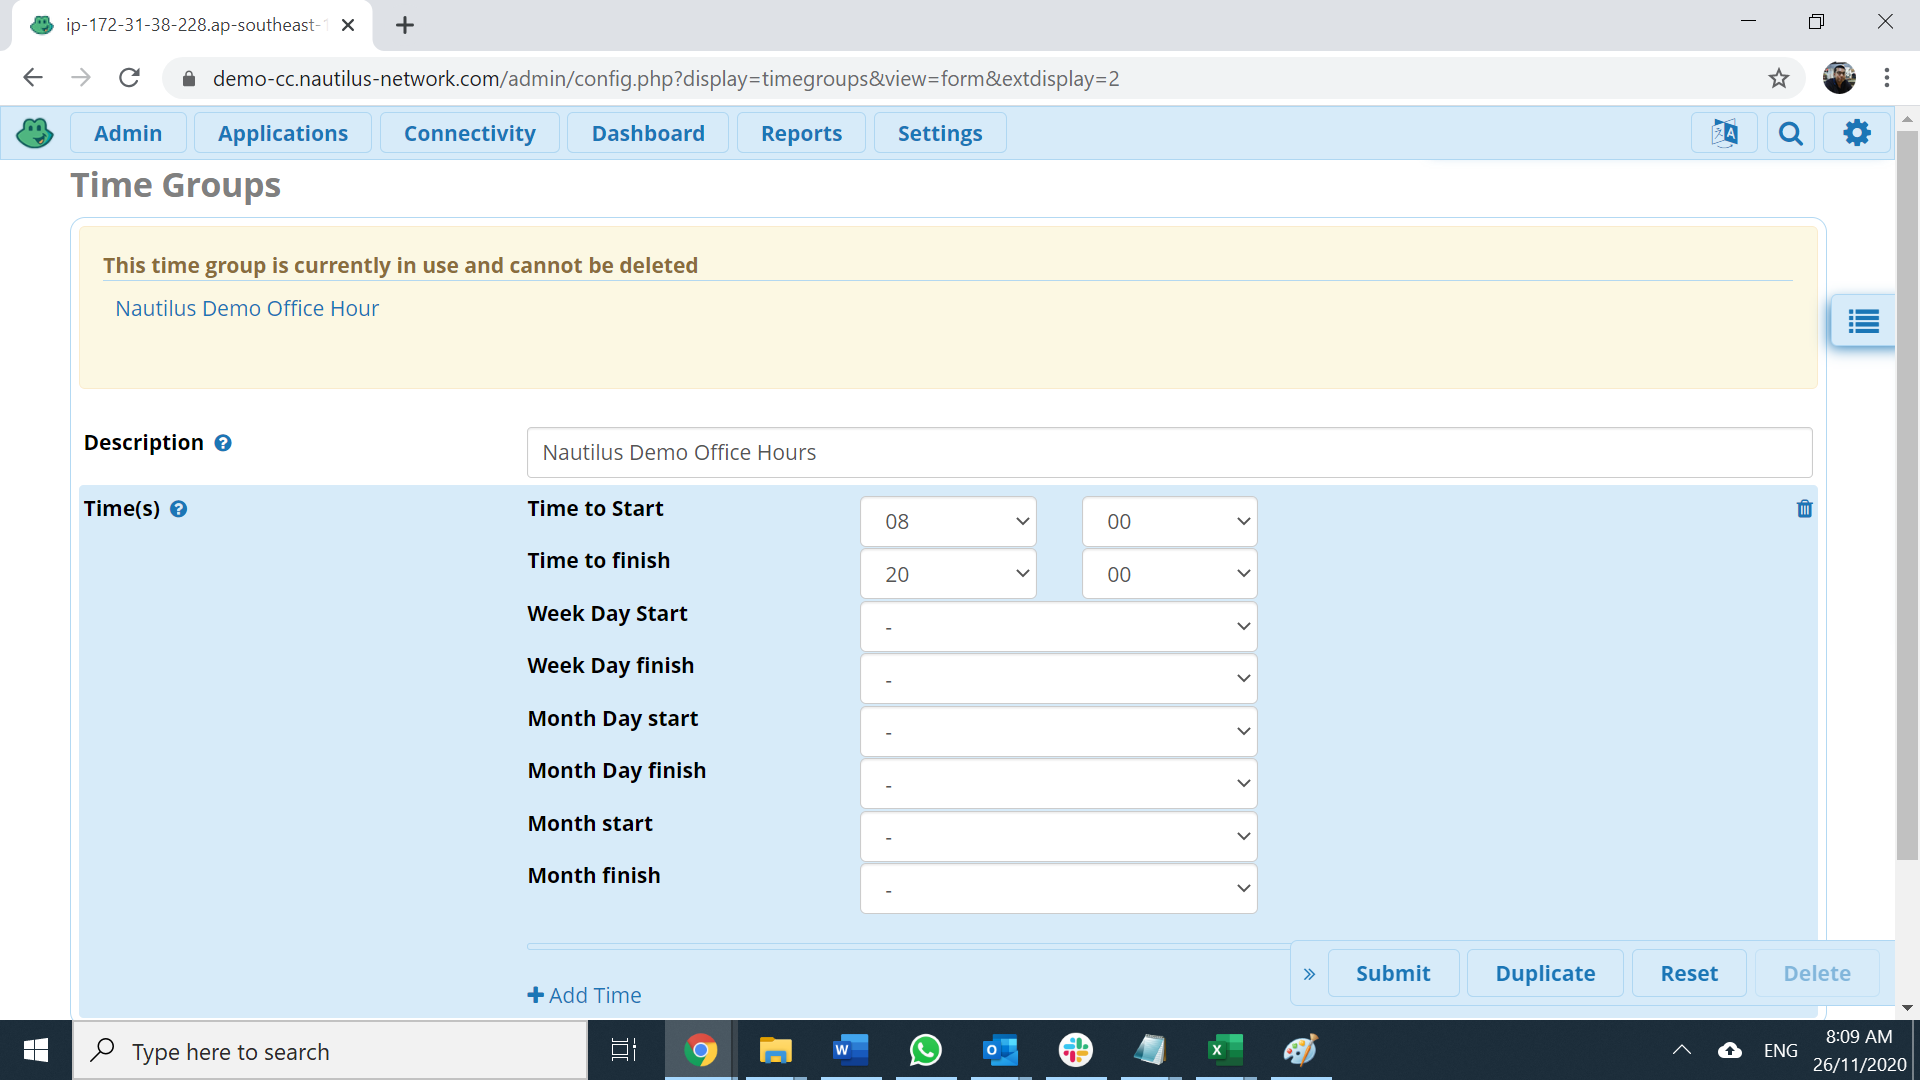Open Slack from taskbar
1920x1080 pixels.
(1076, 1050)
